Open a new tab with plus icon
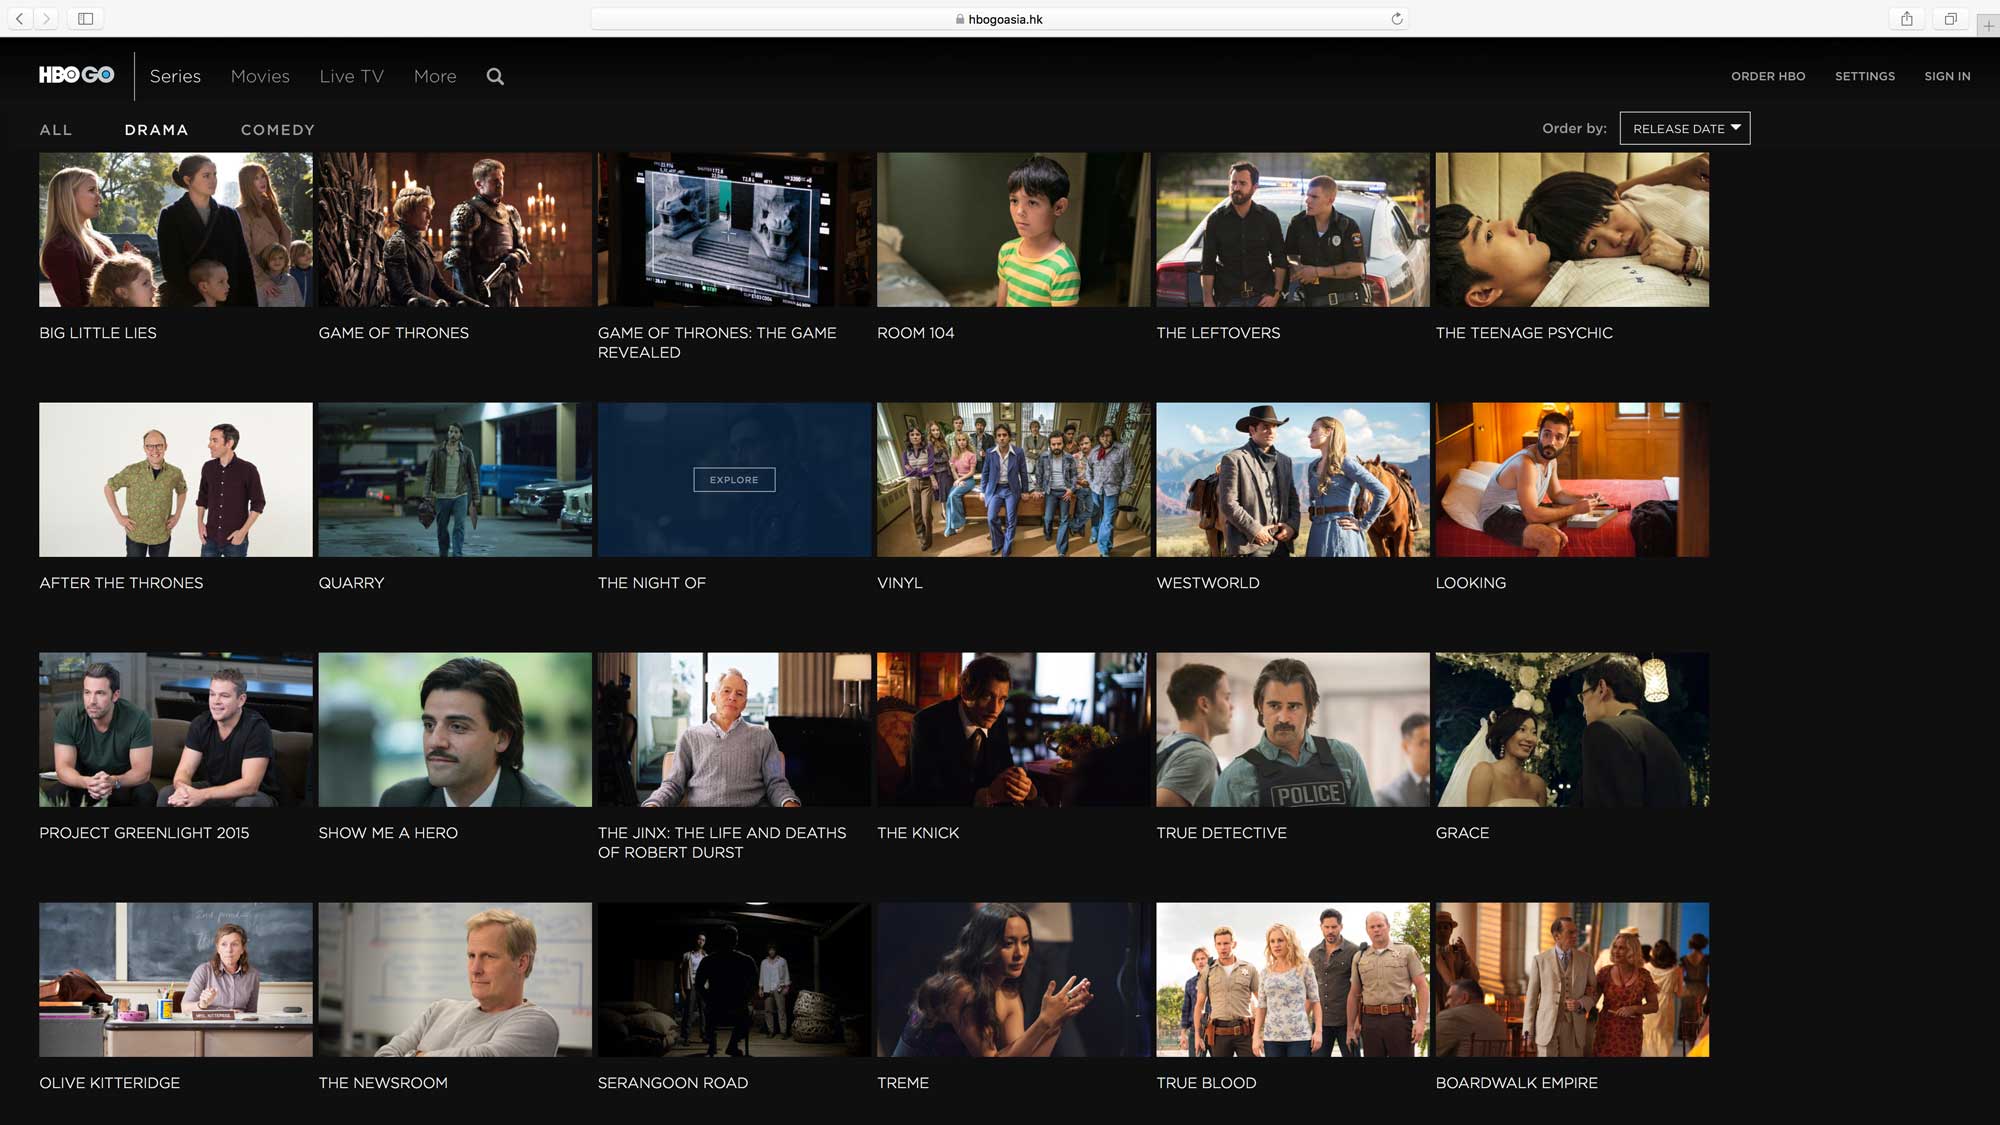Viewport: 2000px width, 1125px height. click(x=1988, y=25)
